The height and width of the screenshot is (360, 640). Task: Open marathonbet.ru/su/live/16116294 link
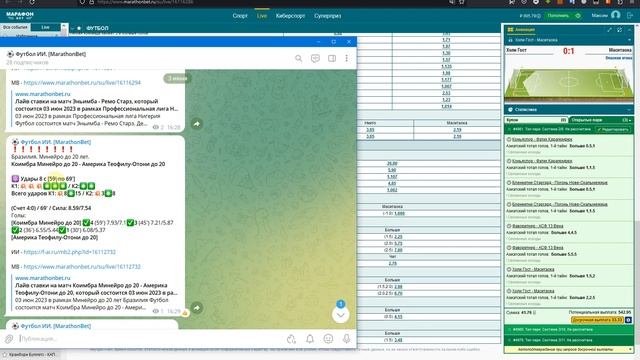point(82,82)
